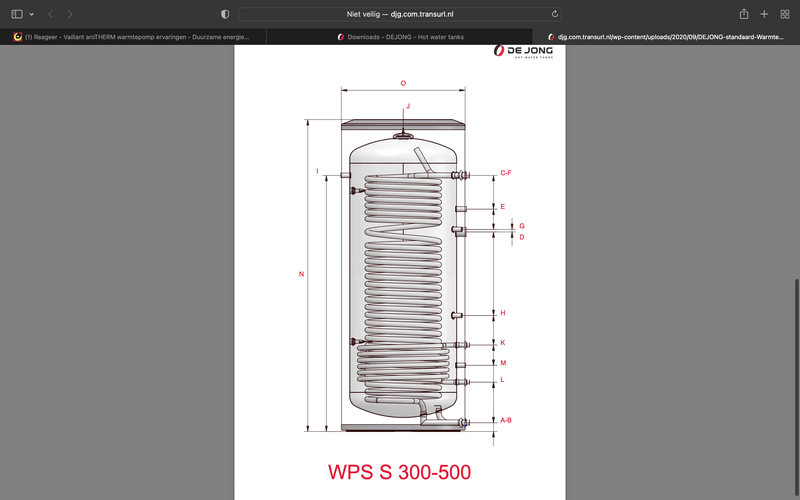Screen dimensions: 800x500
Task: Open the privacy report shield icon
Action: (225, 14)
